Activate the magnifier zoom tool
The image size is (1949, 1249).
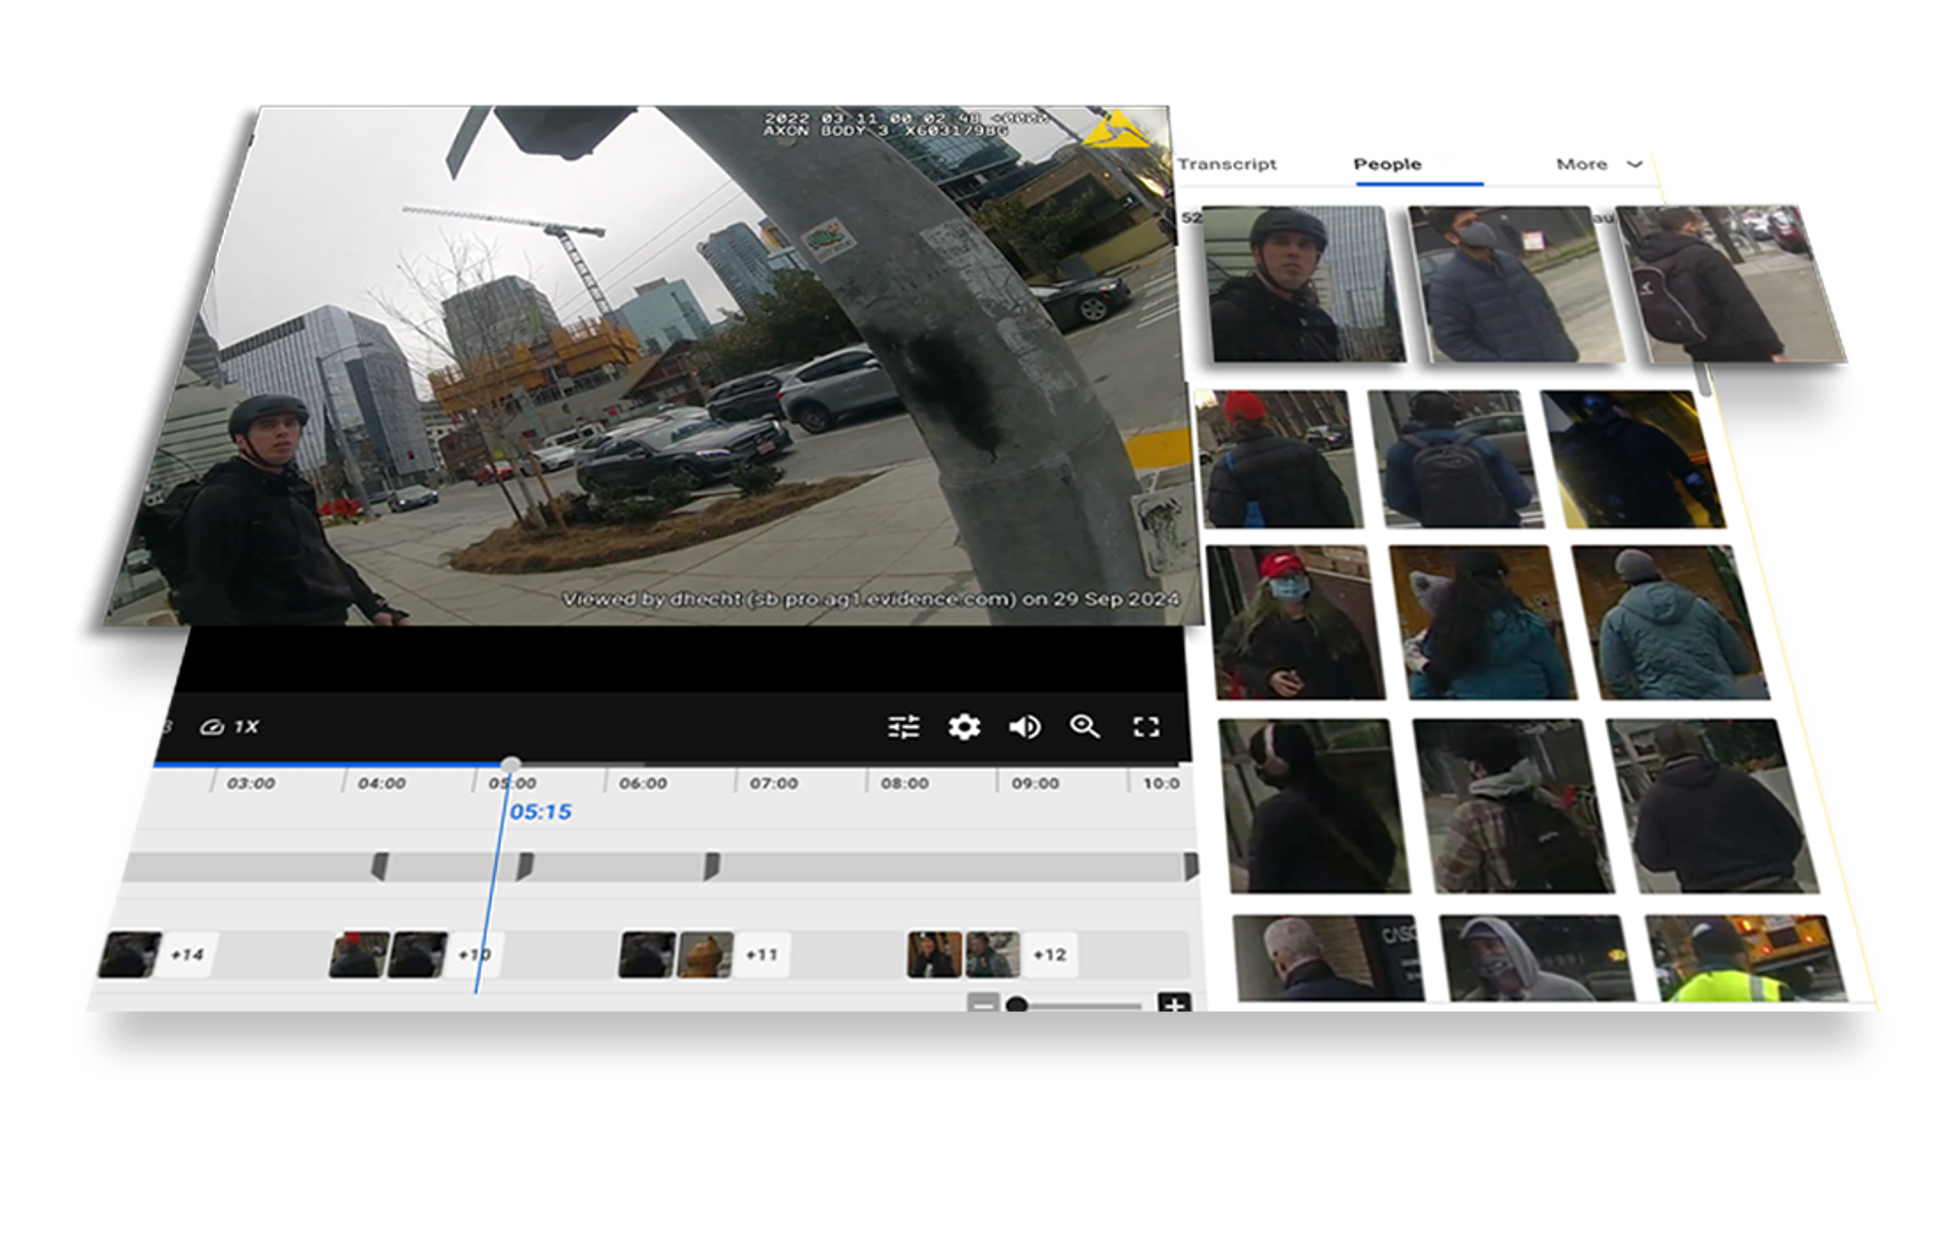pos(1085,727)
